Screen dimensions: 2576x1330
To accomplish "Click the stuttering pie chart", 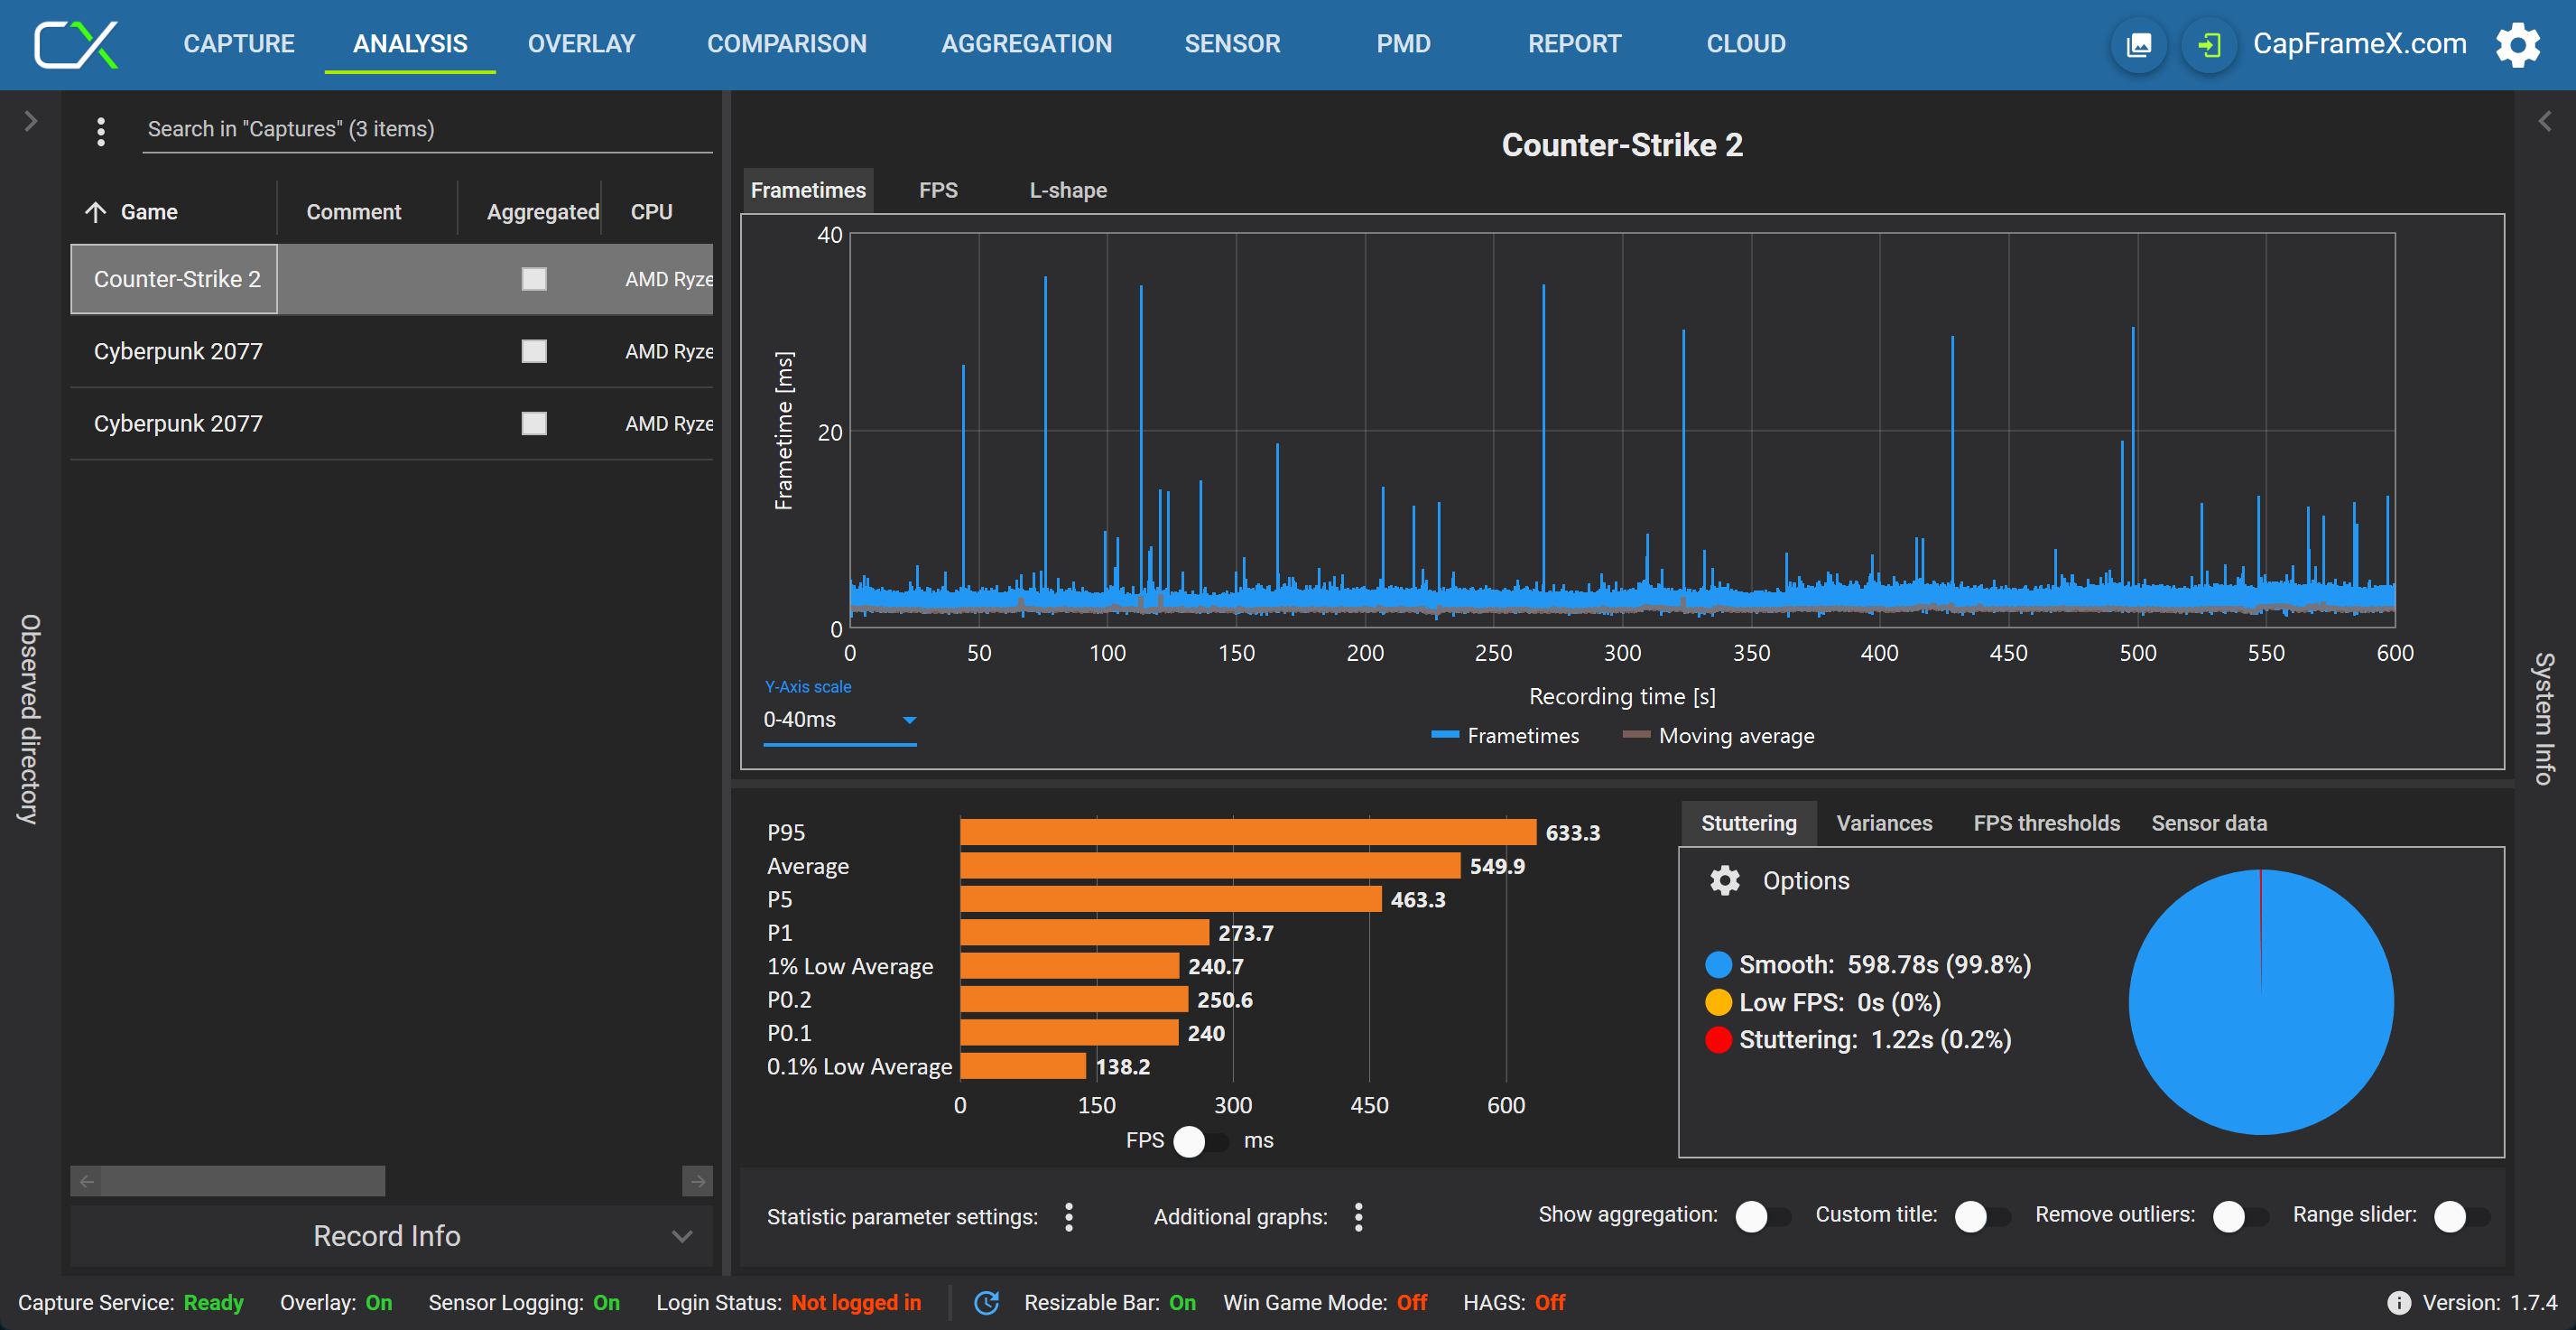I will pos(2260,1001).
